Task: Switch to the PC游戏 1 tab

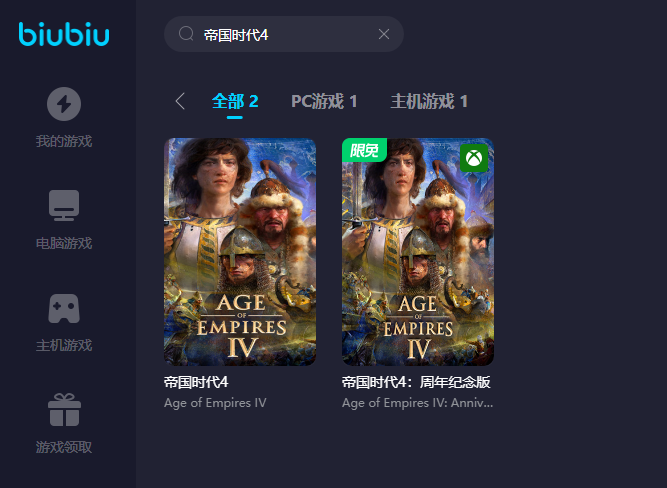Action: tap(324, 101)
